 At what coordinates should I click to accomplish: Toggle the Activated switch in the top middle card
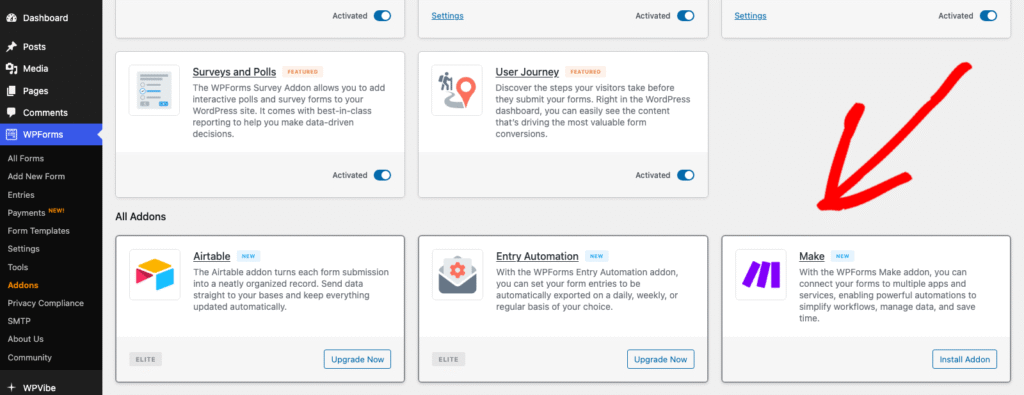coord(686,16)
